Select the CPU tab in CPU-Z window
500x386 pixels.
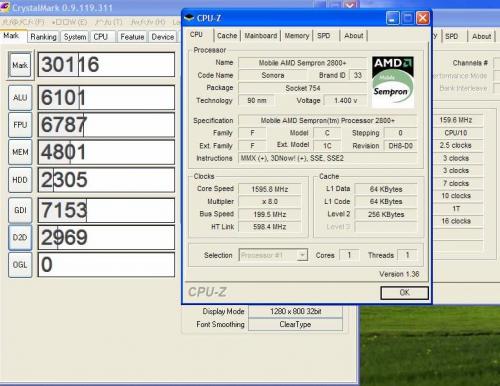pyautogui.click(x=196, y=35)
